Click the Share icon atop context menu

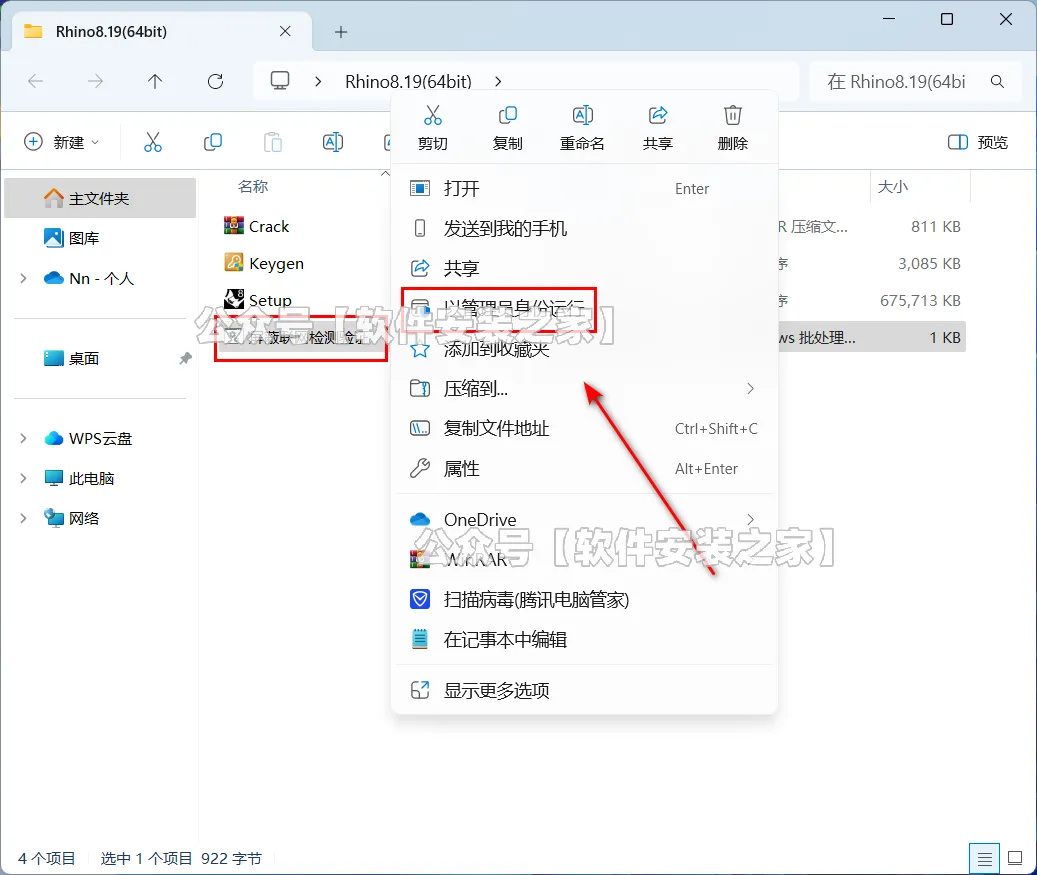pos(657,116)
